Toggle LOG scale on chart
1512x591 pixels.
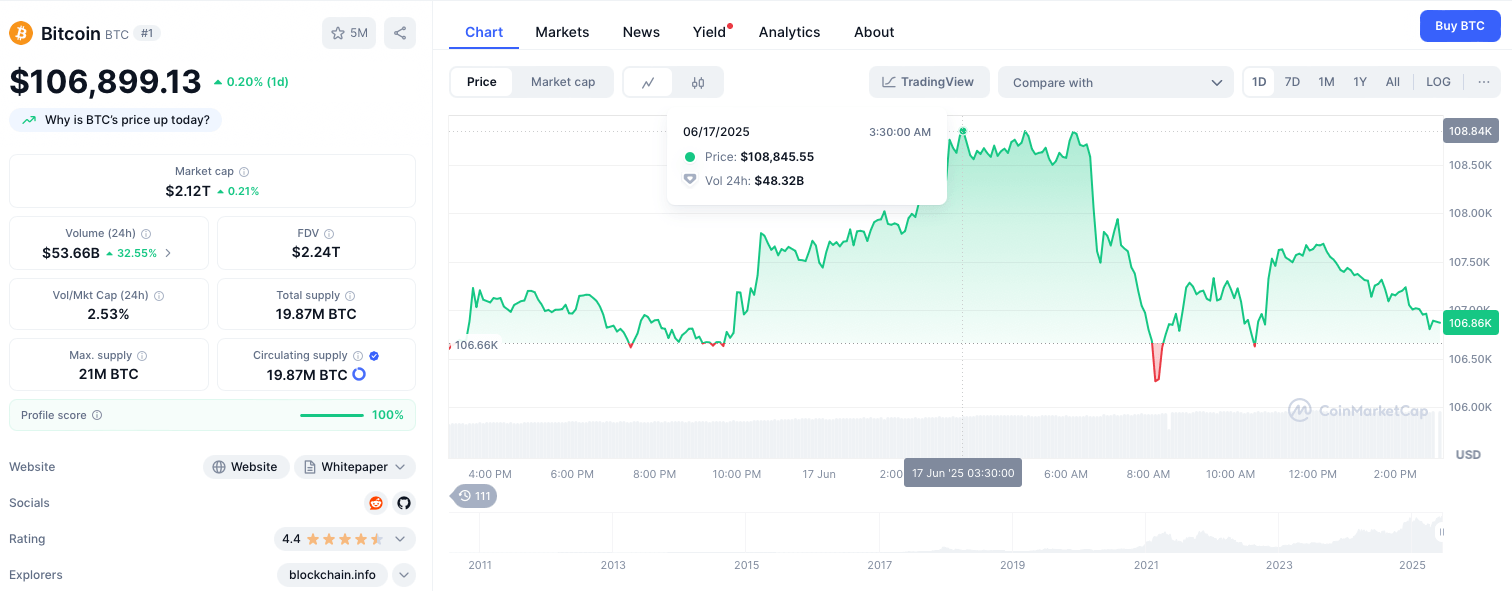click(x=1438, y=82)
